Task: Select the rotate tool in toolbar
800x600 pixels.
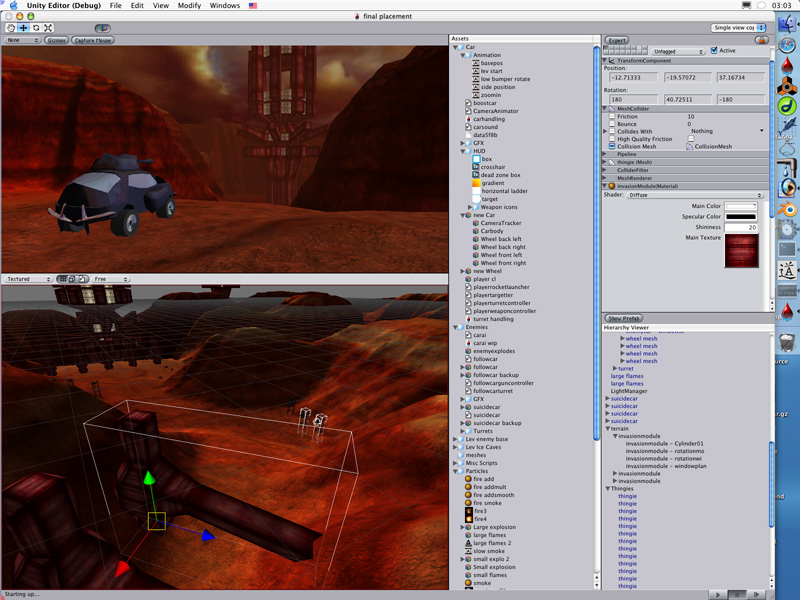Action: 36,28
